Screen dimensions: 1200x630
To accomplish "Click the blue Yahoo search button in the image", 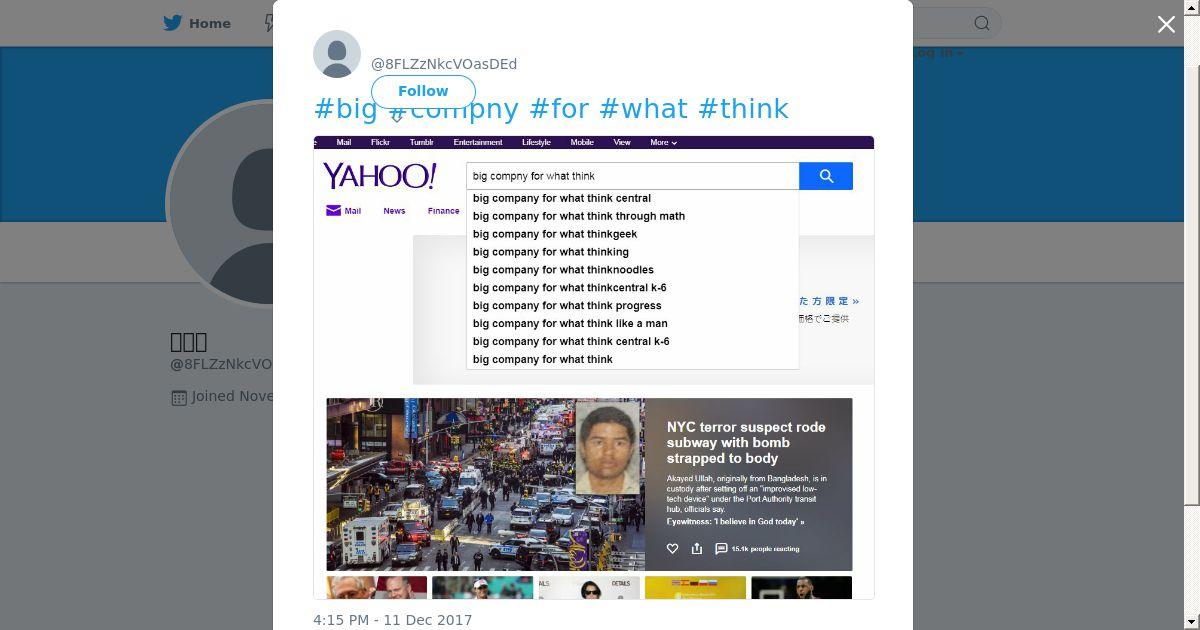I will pyautogui.click(x=826, y=176).
